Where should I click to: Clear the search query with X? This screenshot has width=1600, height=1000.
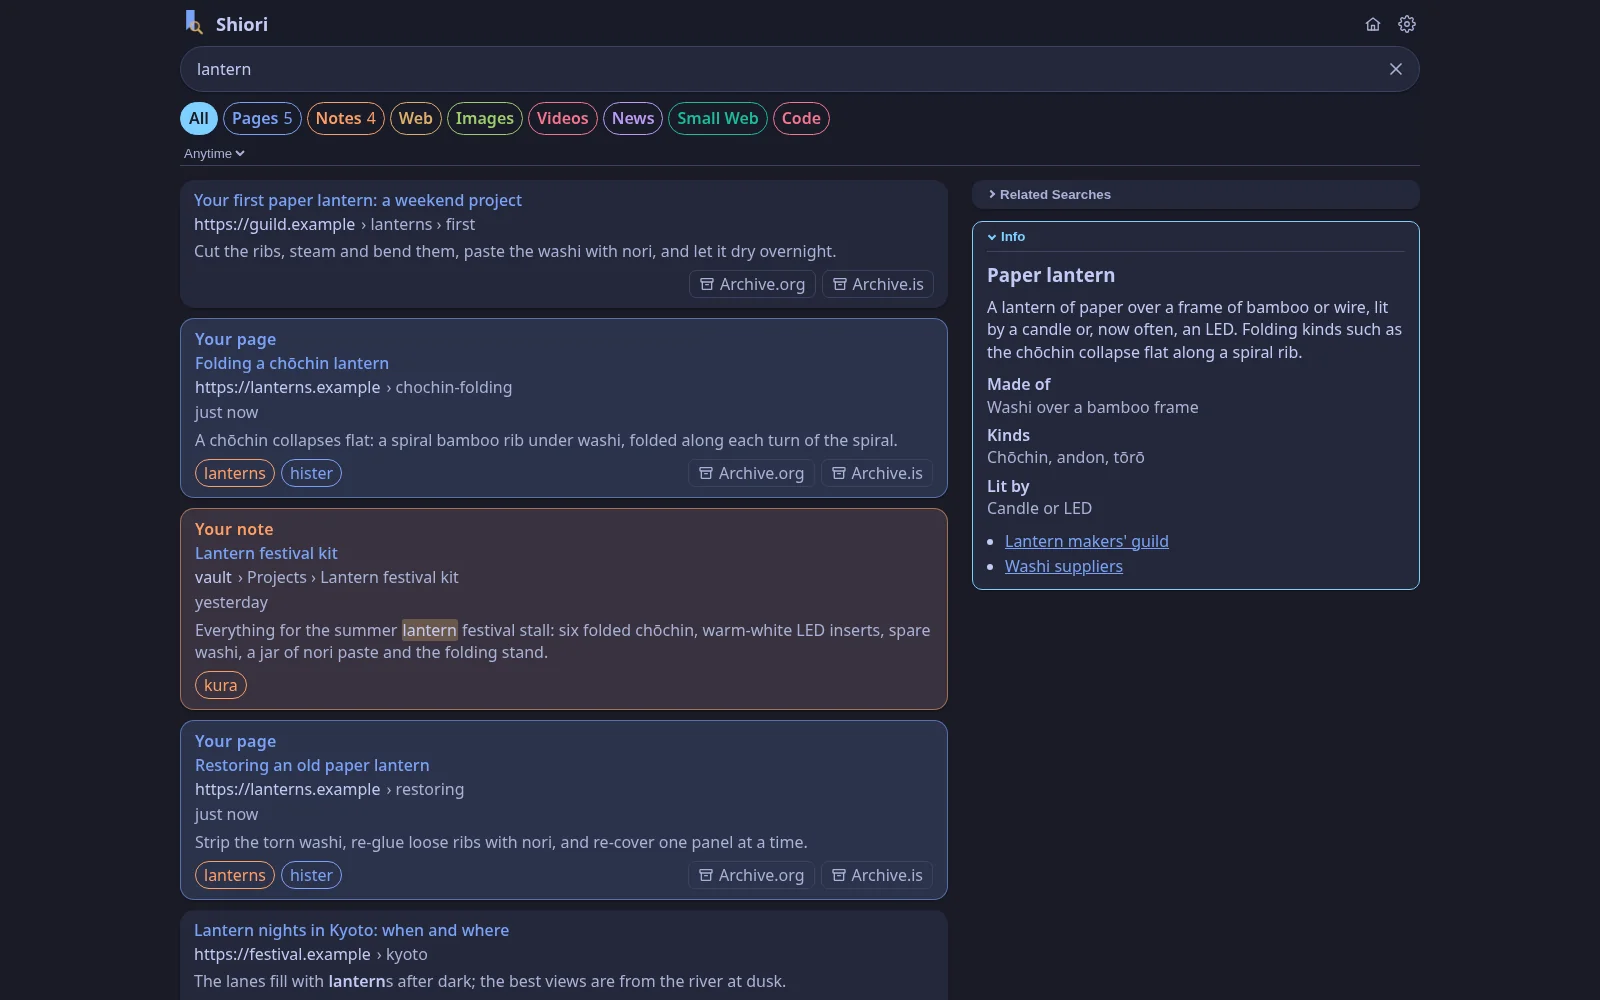[x=1396, y=69]
